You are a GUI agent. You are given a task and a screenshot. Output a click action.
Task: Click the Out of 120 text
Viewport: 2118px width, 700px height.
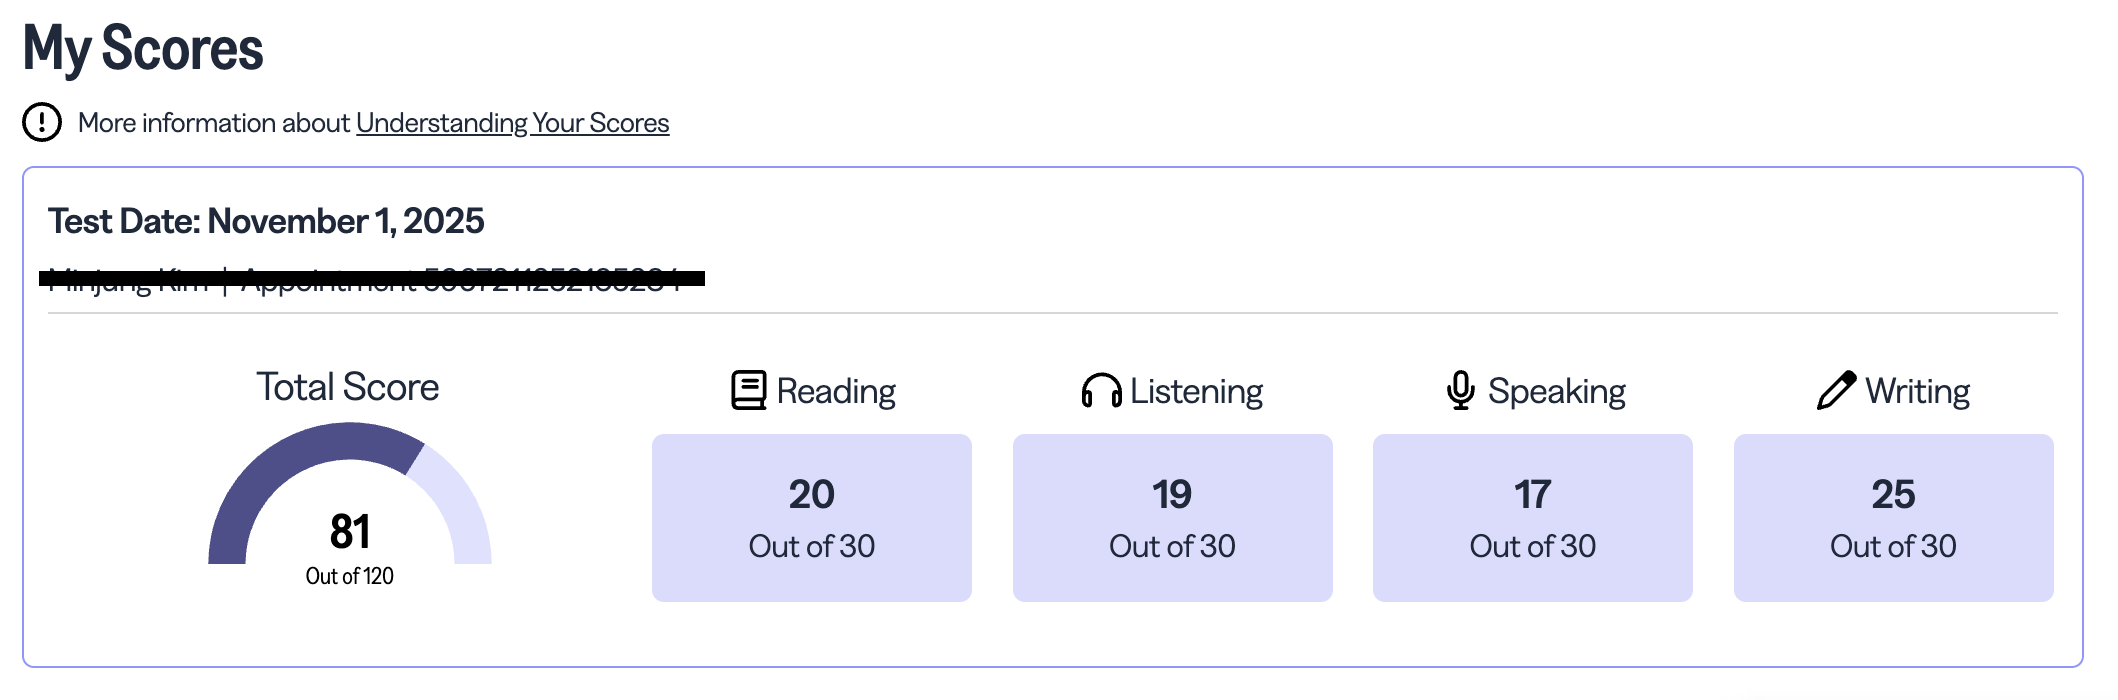[x=350, y=576]
